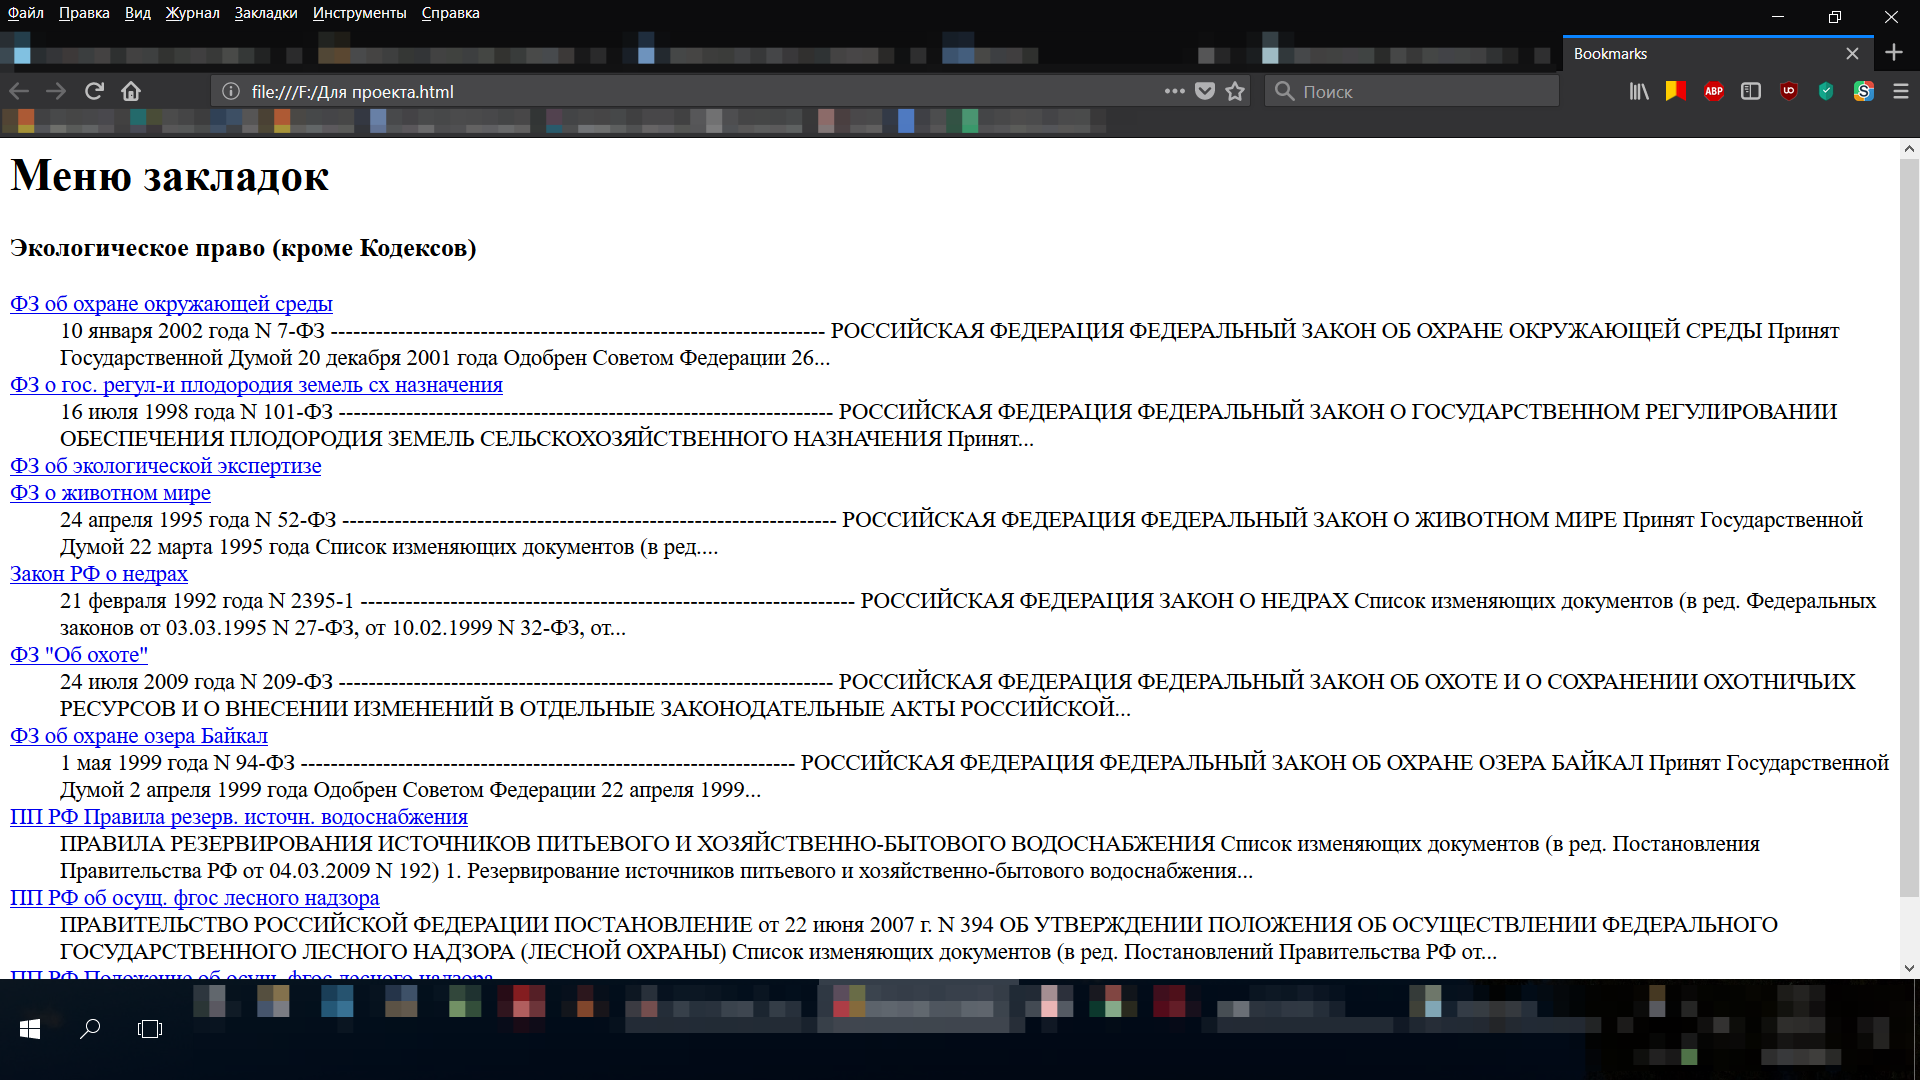Click the page scrollbar up arrow
1920x1080 pixels.
pos(1909,149)
